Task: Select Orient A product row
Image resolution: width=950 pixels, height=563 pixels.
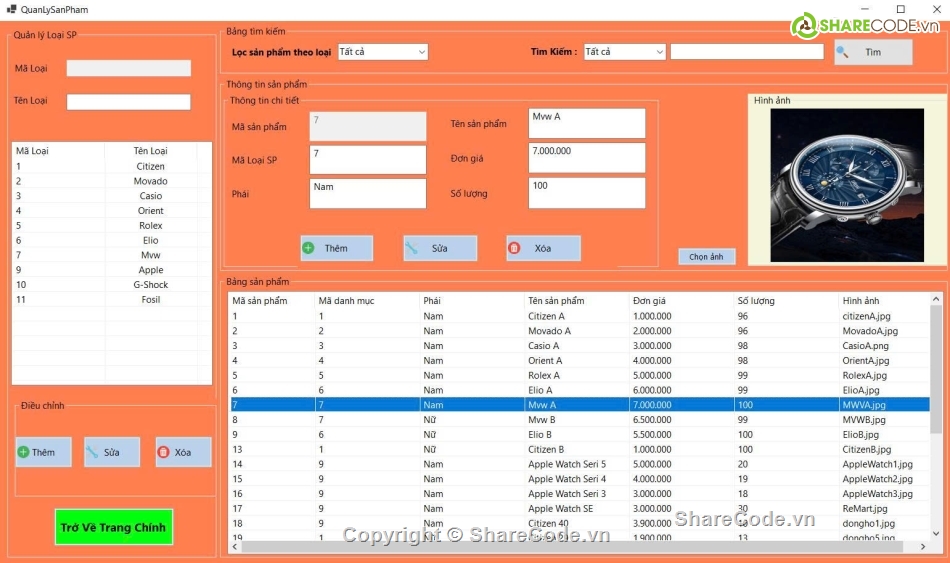Action: [x=579, y=361]
